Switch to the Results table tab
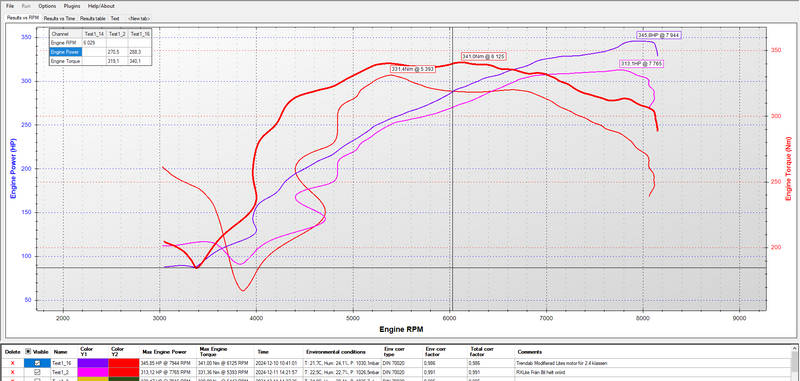The height and width of the screenshot is (381, 800). tap(93, 18)
